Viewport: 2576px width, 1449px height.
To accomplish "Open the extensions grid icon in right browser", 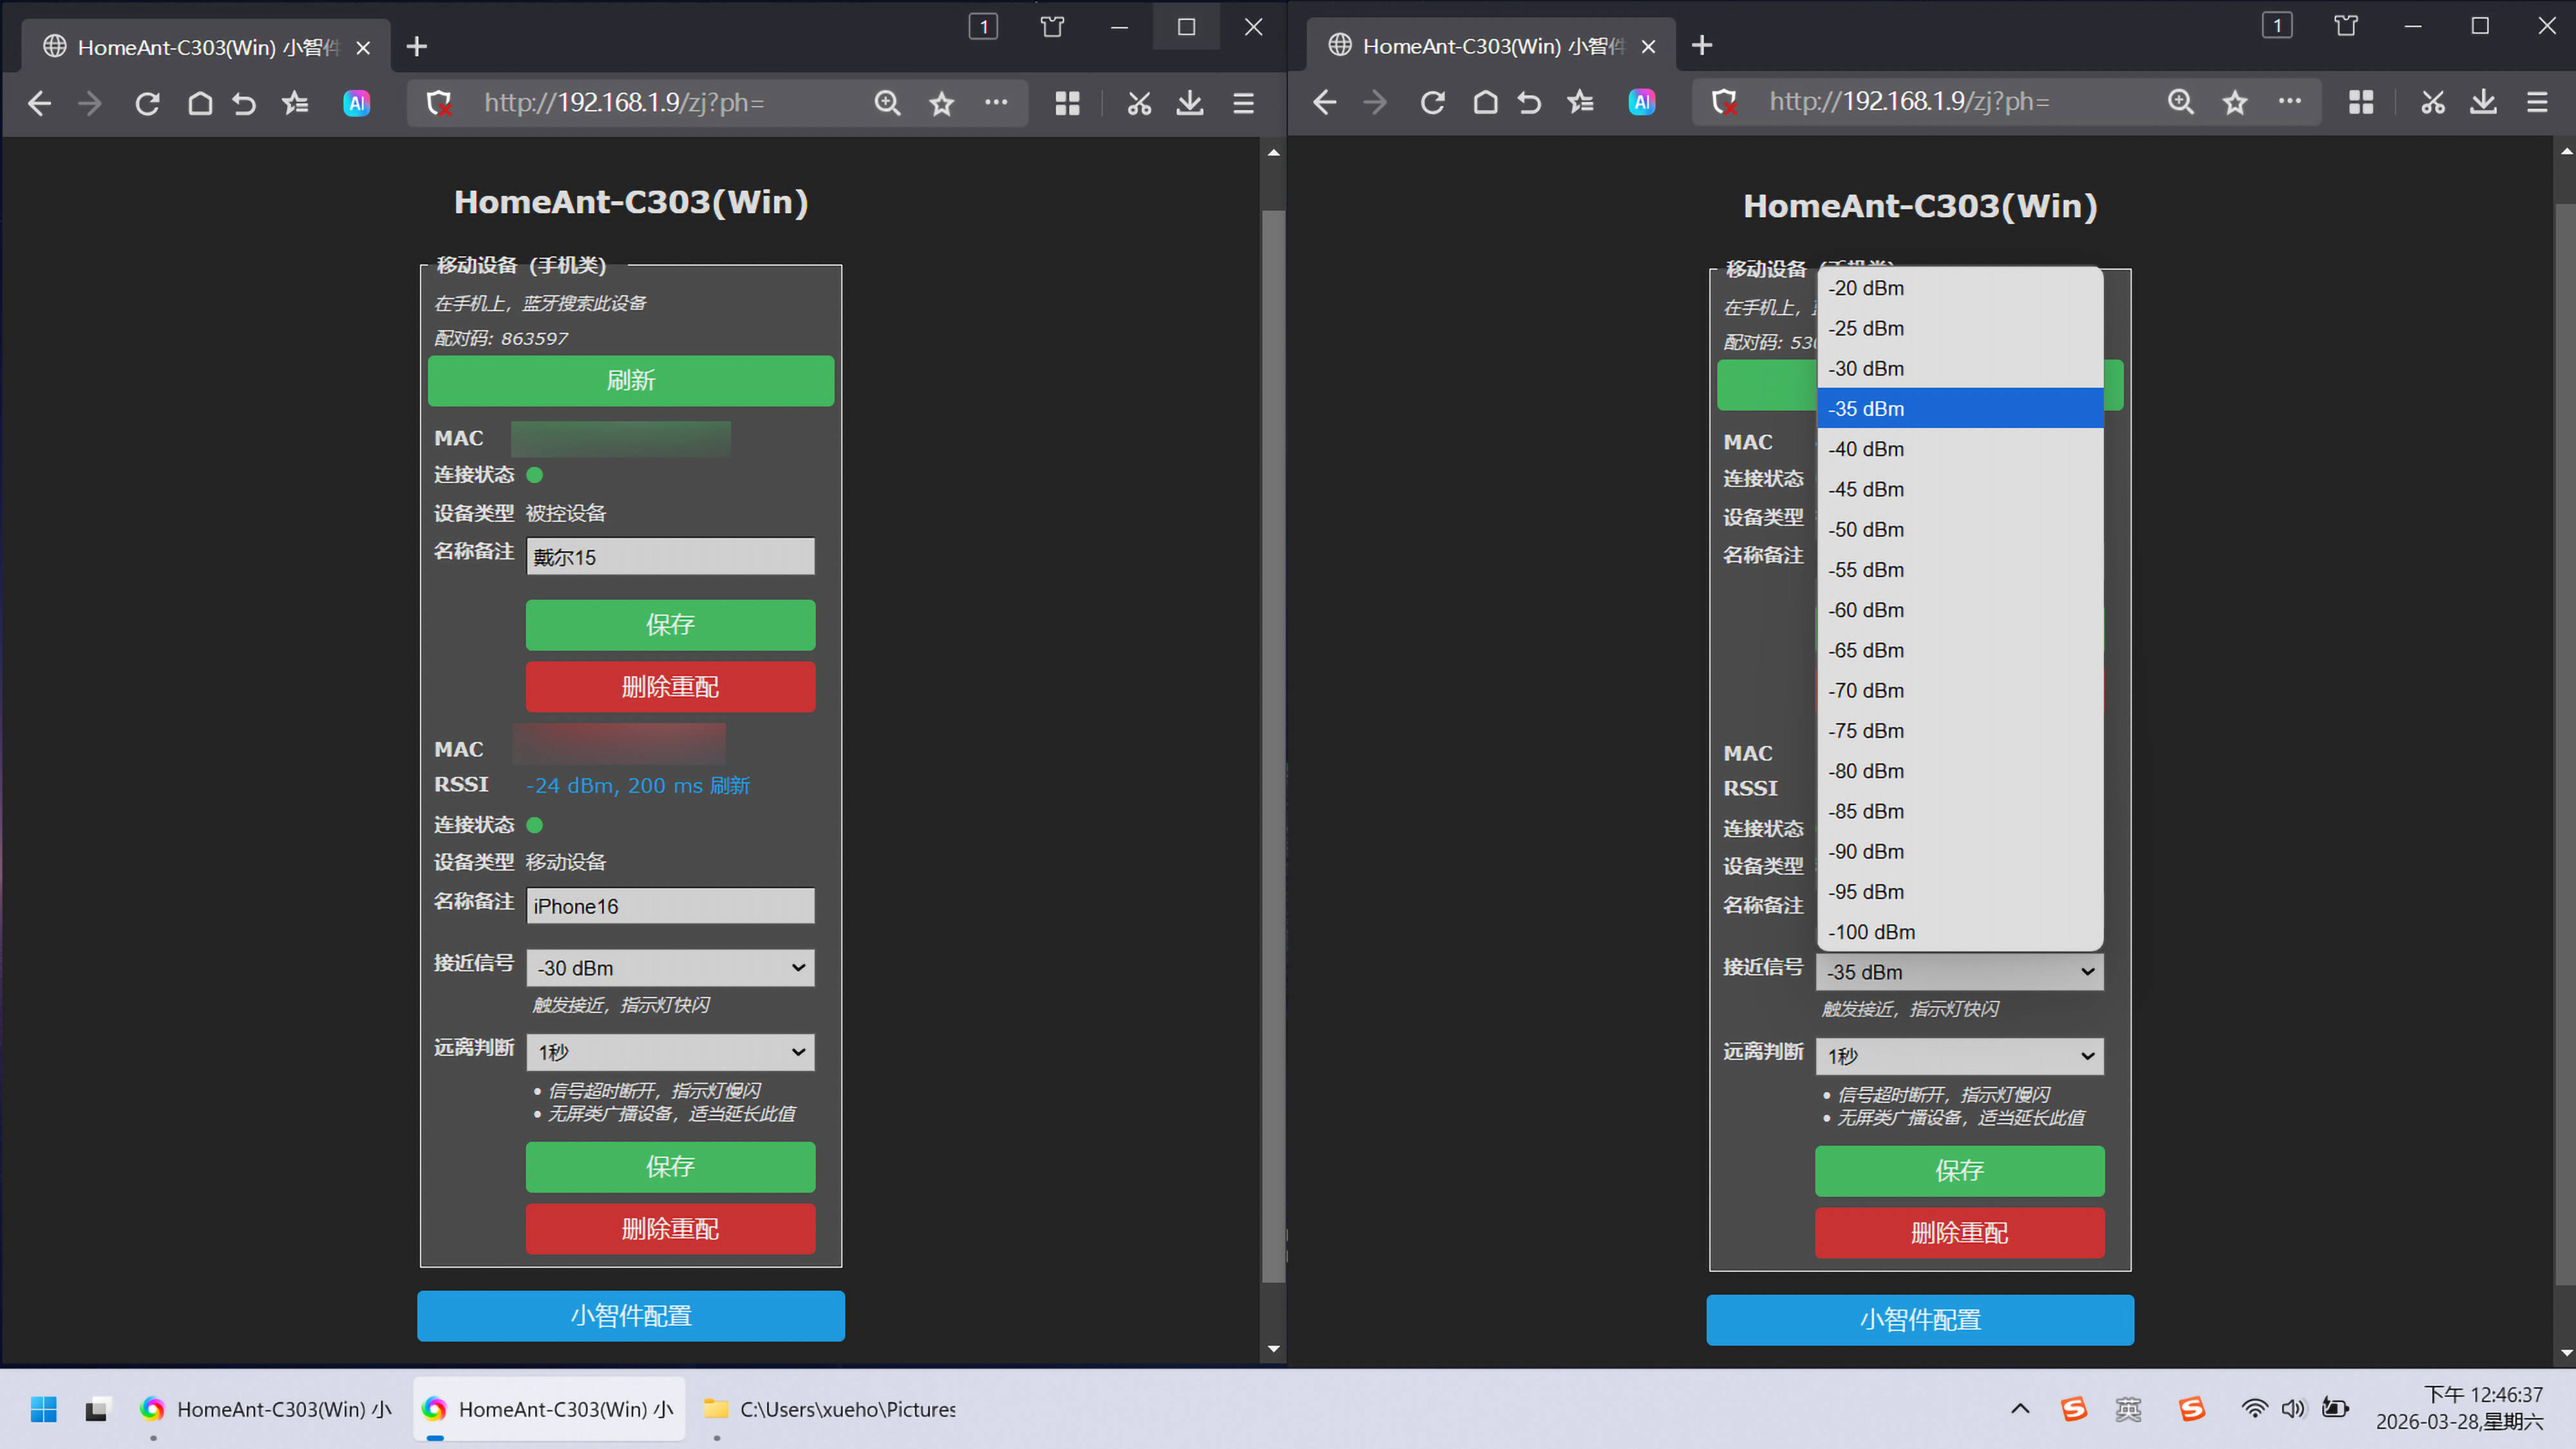I will [x=2361, y=102].
